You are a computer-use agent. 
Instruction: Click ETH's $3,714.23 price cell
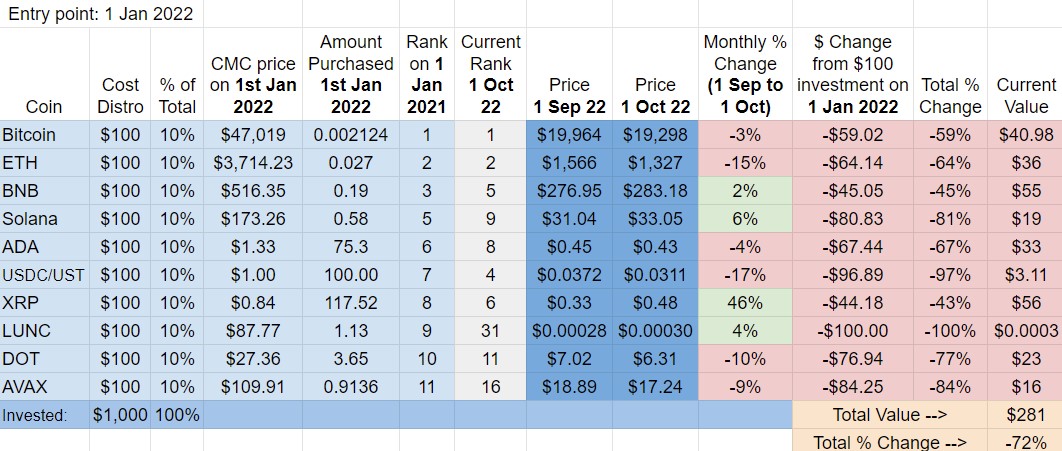(253, 163)
